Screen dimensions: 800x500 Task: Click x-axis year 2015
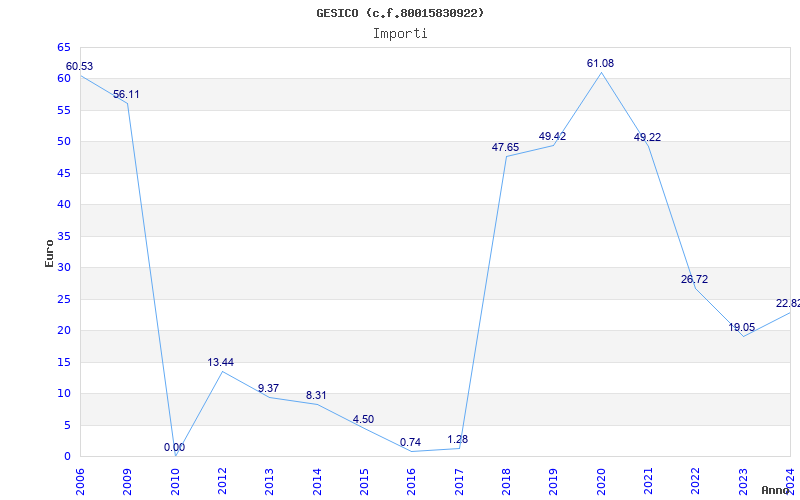[x=364, y=481]
